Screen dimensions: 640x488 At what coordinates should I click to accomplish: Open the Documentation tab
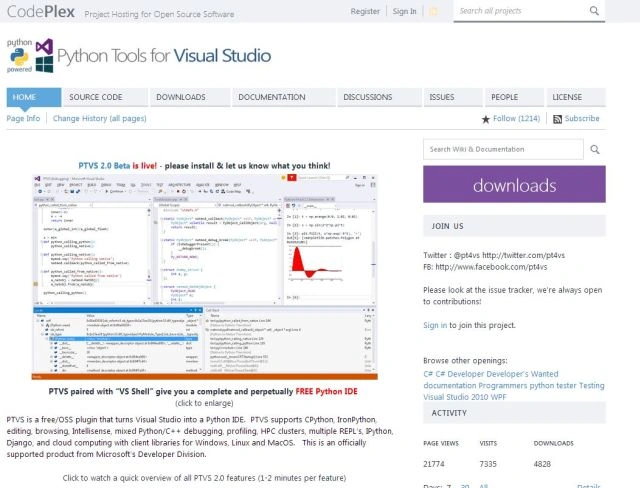284,97
